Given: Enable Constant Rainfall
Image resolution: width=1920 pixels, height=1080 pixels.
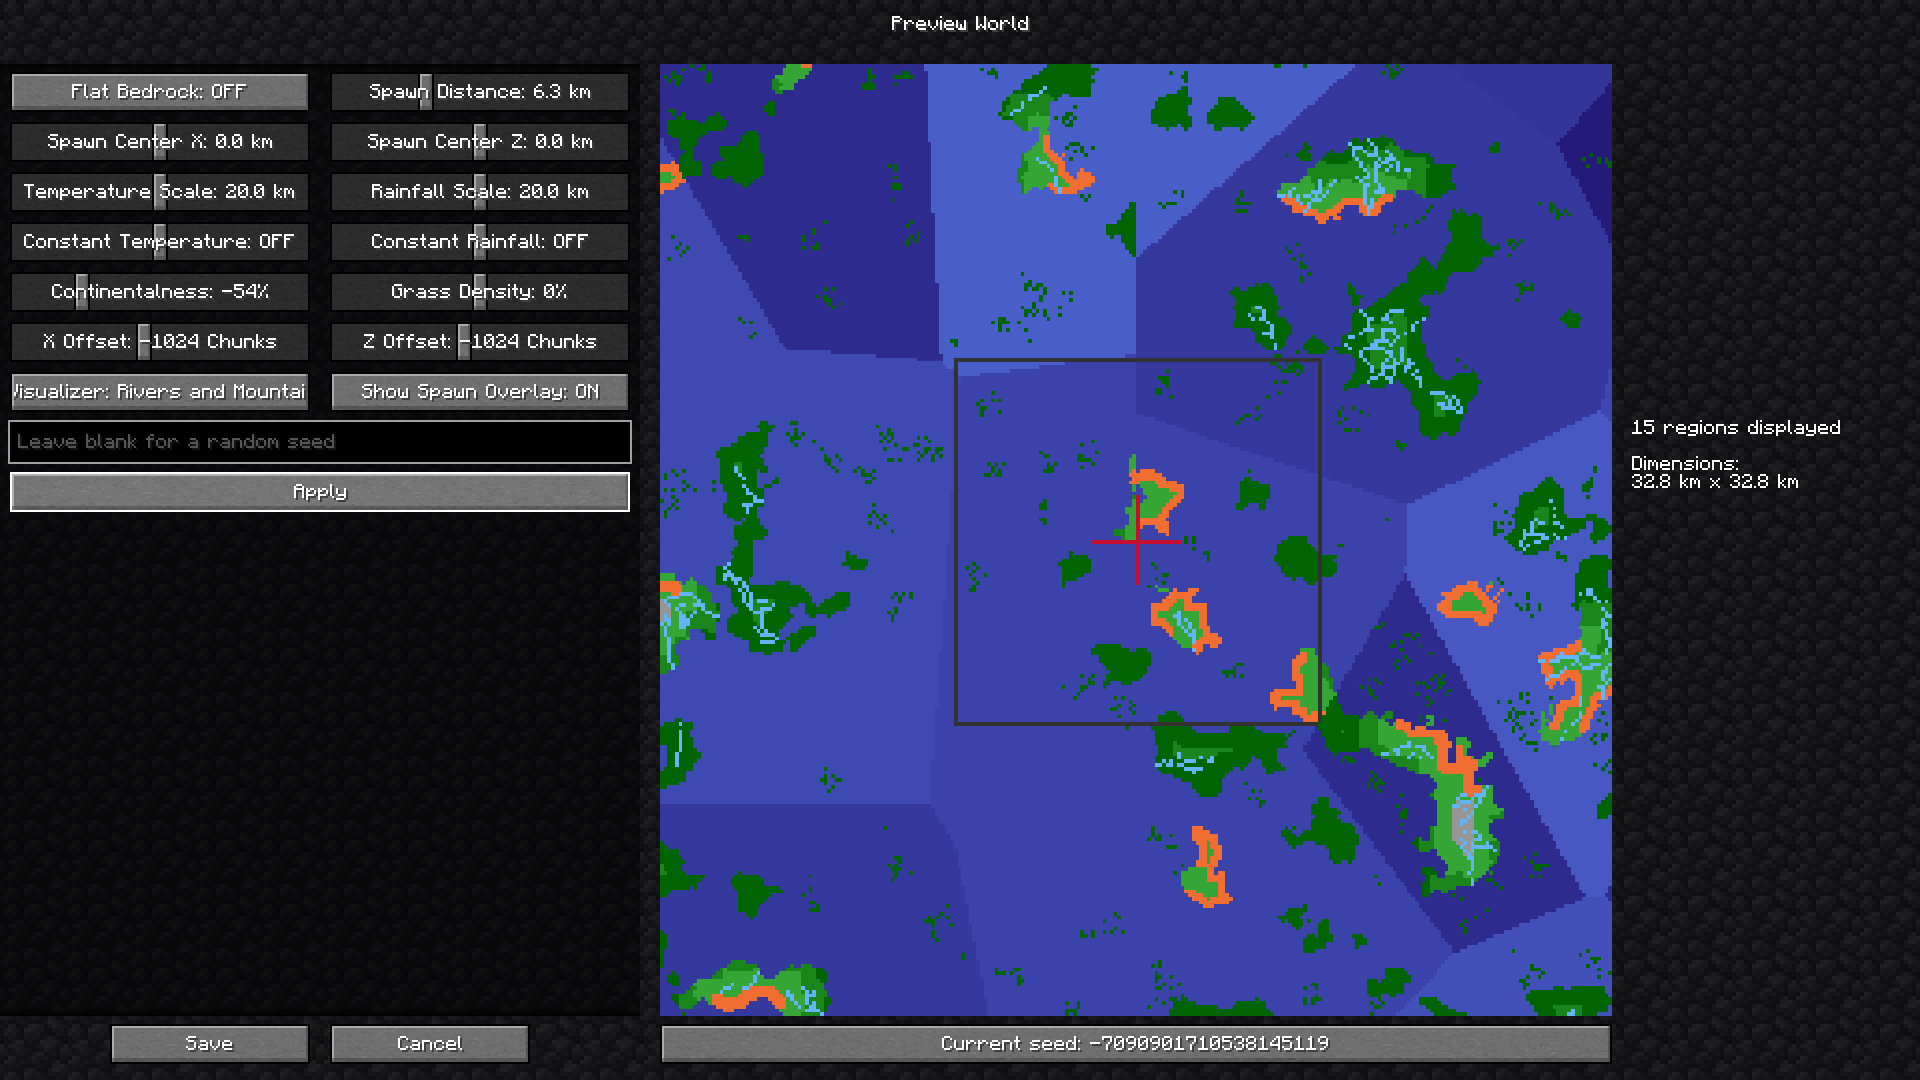Looking at the screenshot, I should pyautogui.click(x=478, y=241).
